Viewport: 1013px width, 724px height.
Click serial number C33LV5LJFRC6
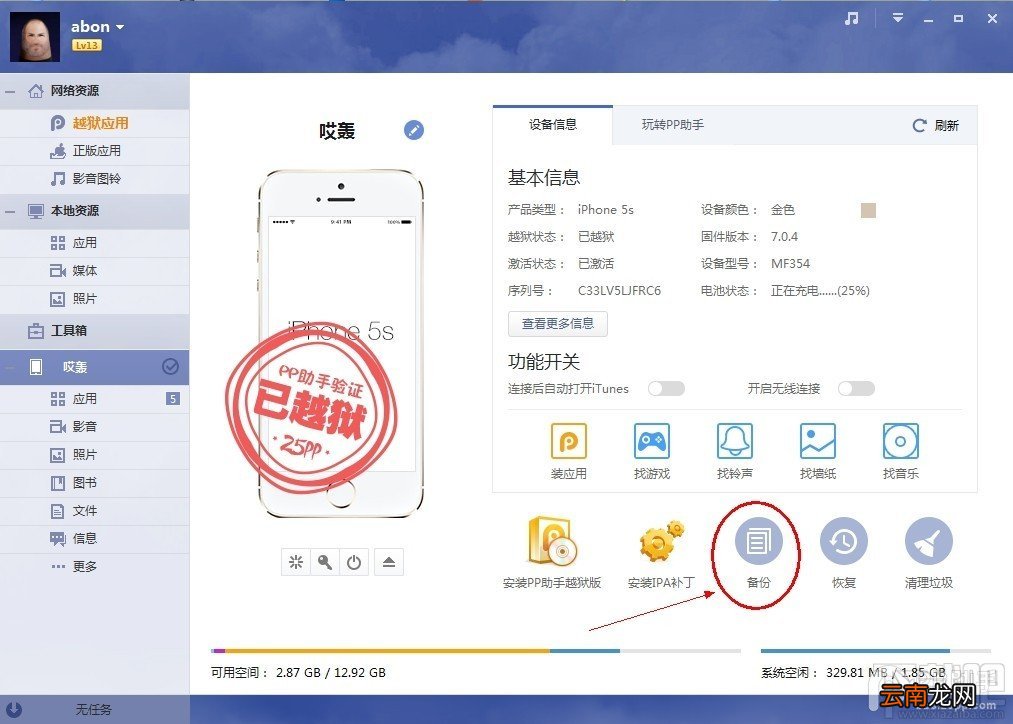coord(619,291)
